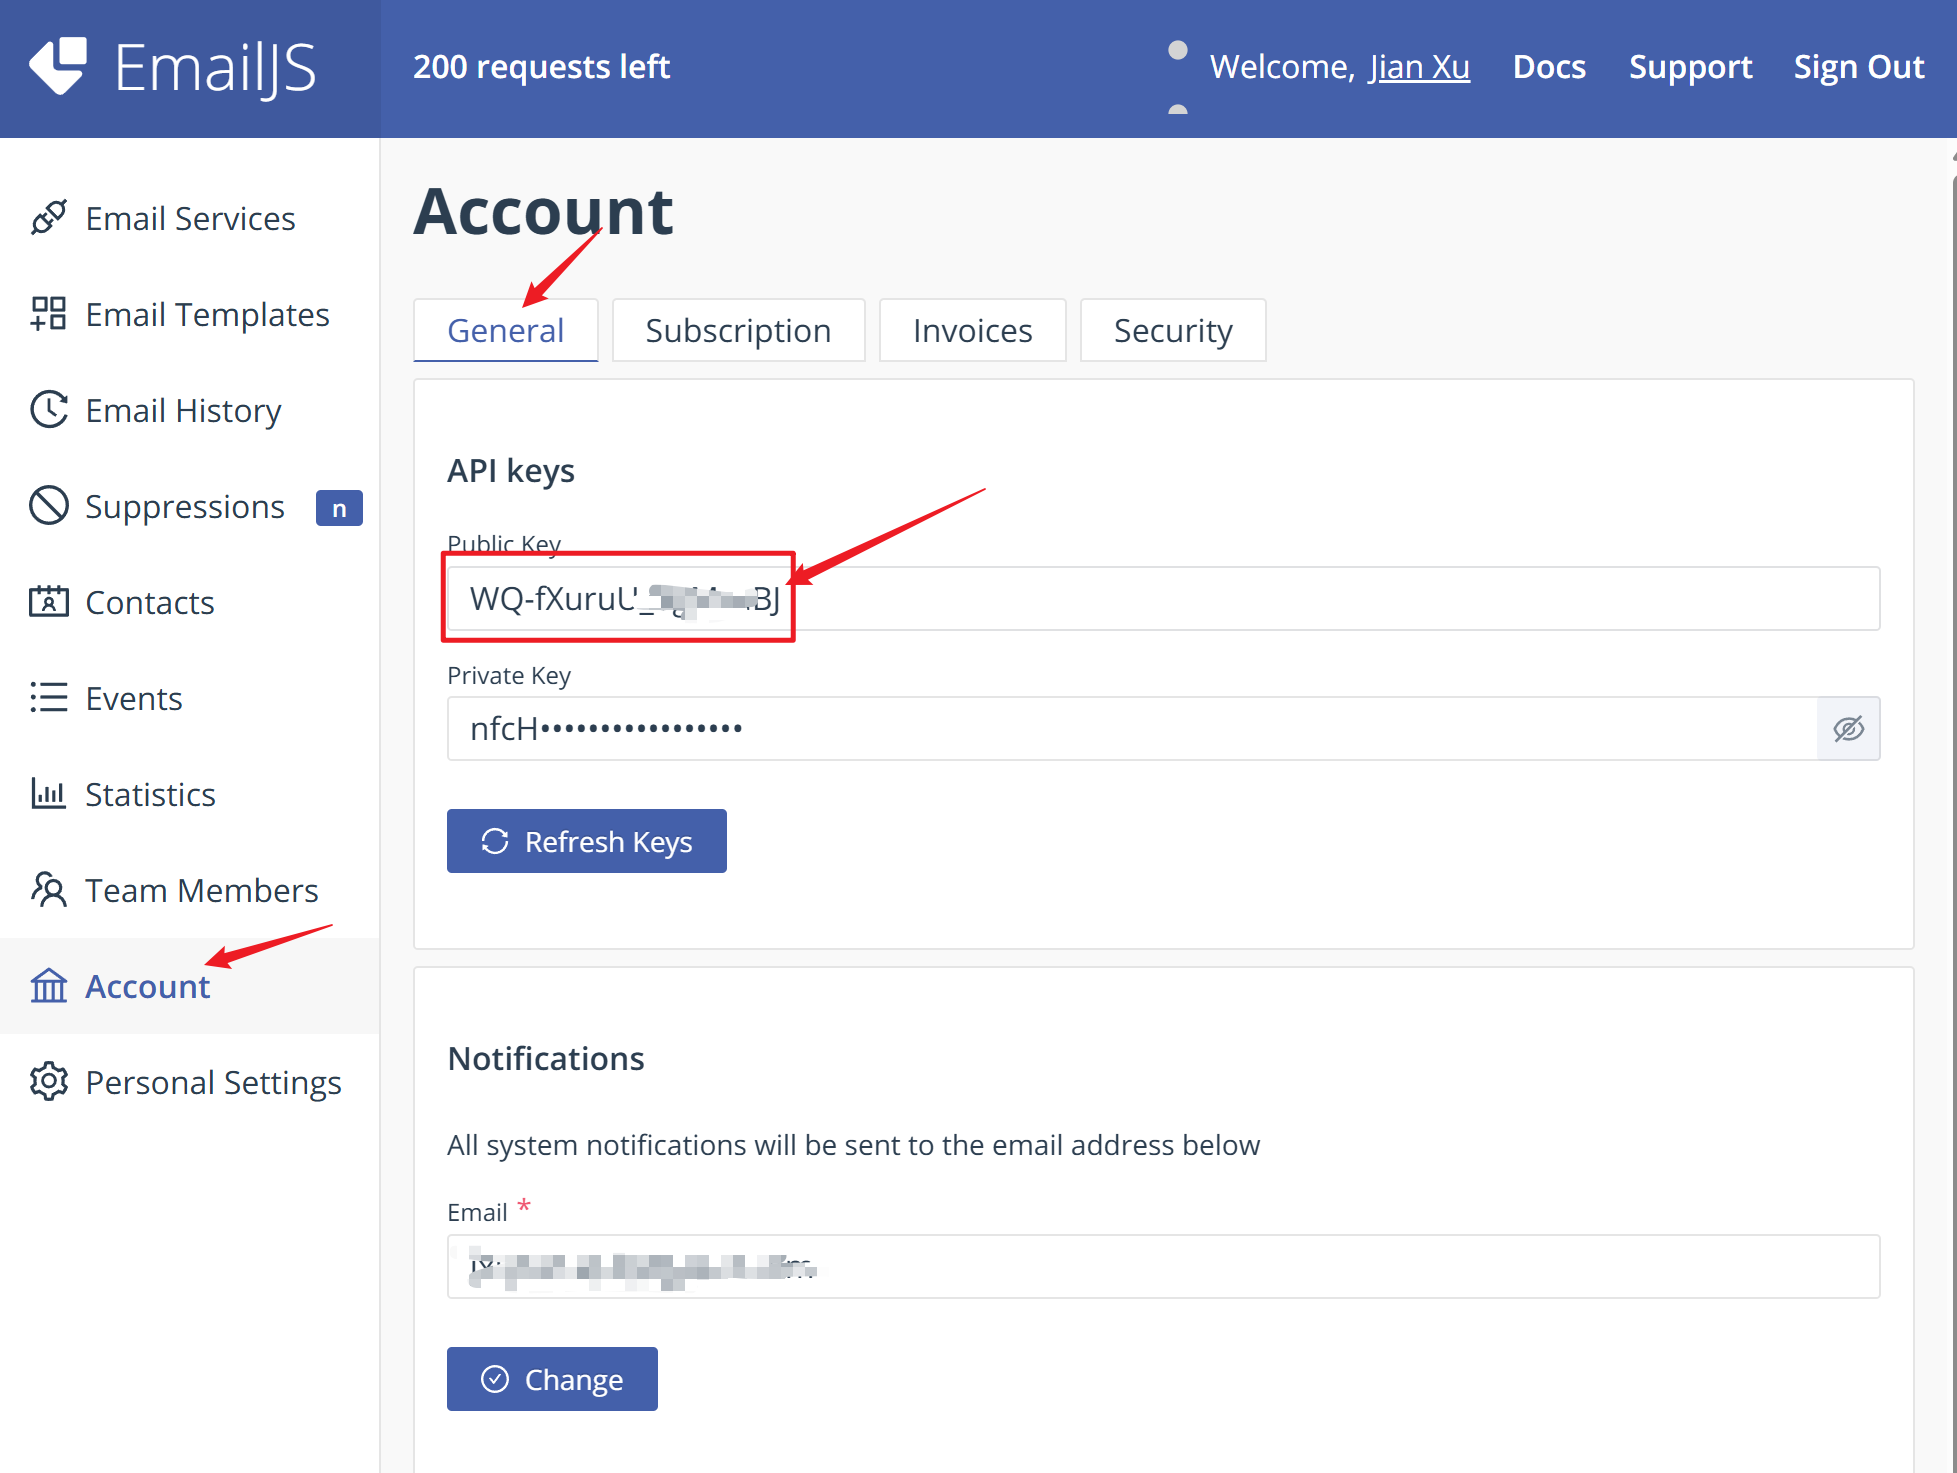Go to Email Services in sidebar

click(190, 218)
